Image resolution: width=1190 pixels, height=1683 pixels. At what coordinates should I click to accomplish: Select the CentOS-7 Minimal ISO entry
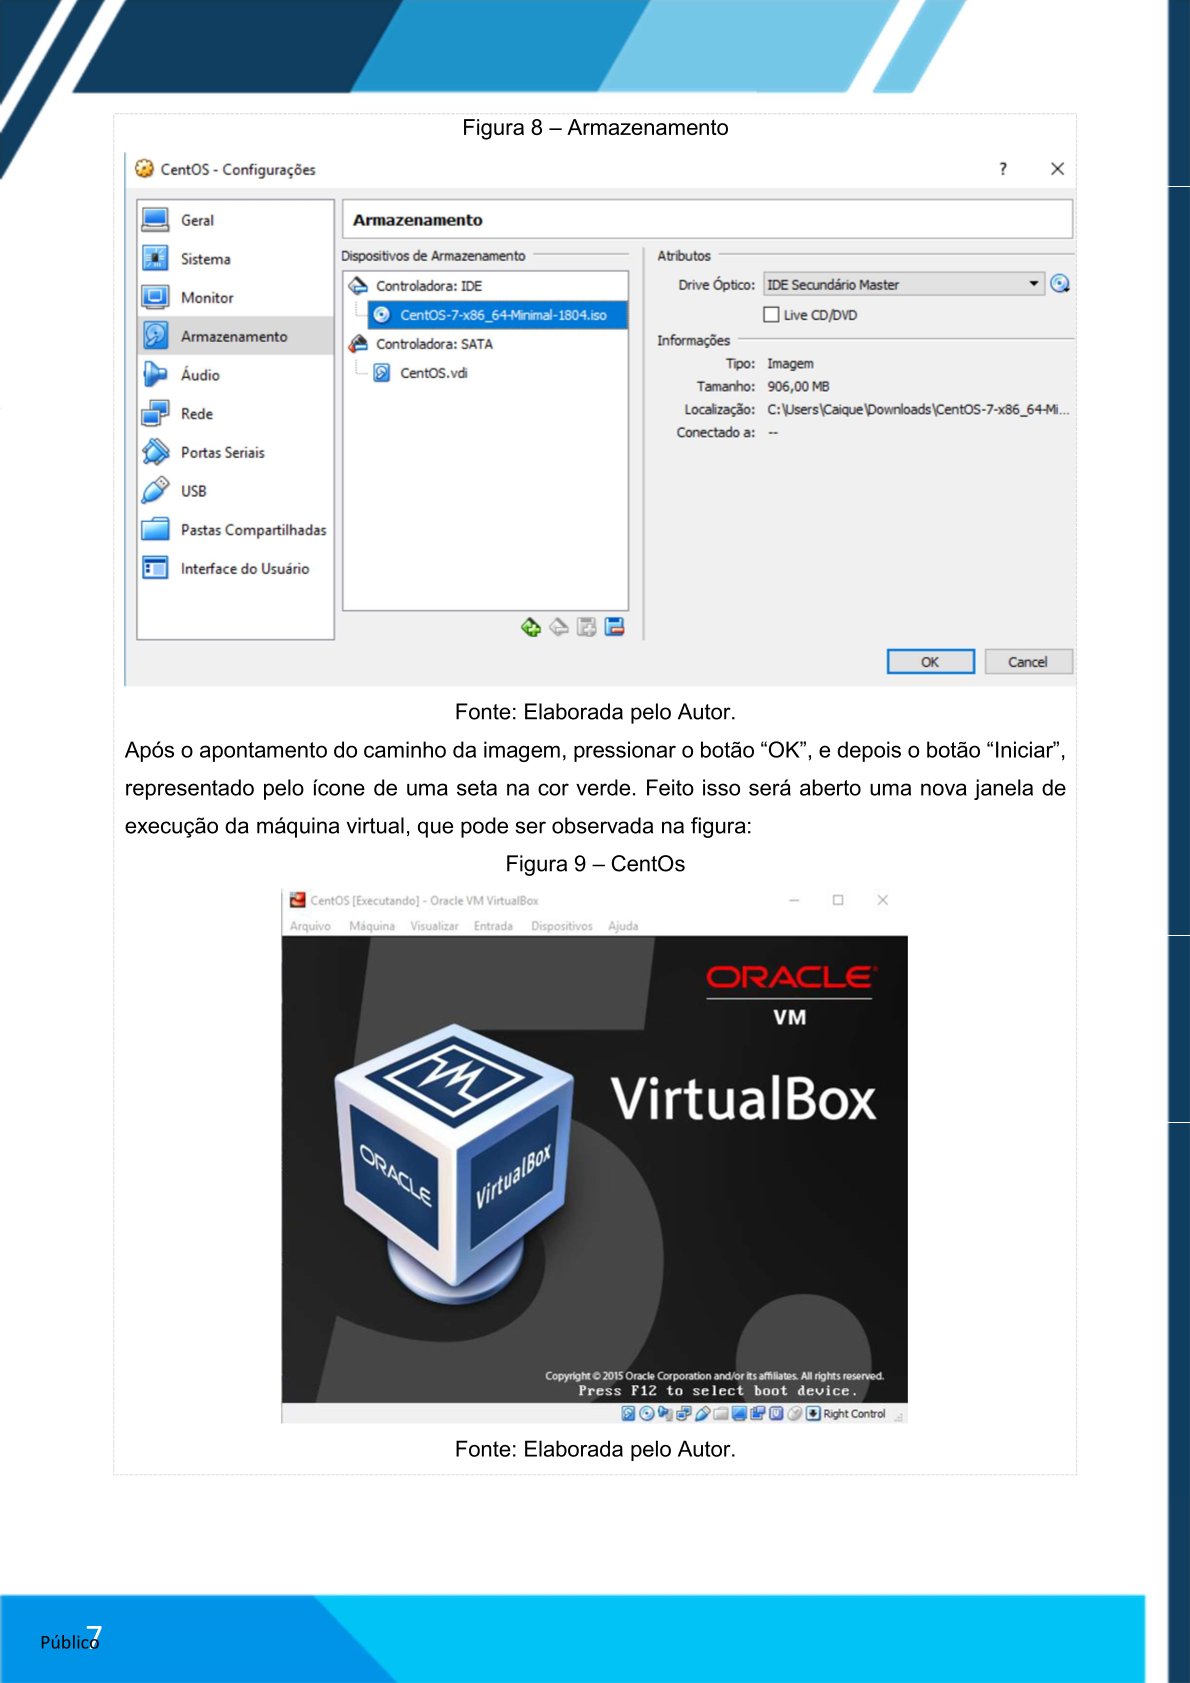click(x=502, y=315)
